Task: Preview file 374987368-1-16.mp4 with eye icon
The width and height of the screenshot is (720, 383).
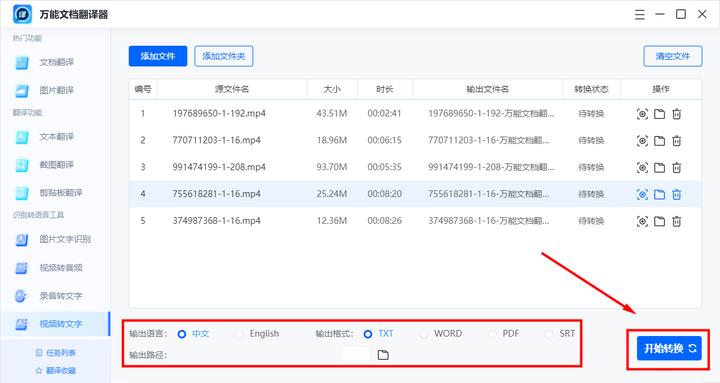Action: pyautogui.click(x=642, y=221)
